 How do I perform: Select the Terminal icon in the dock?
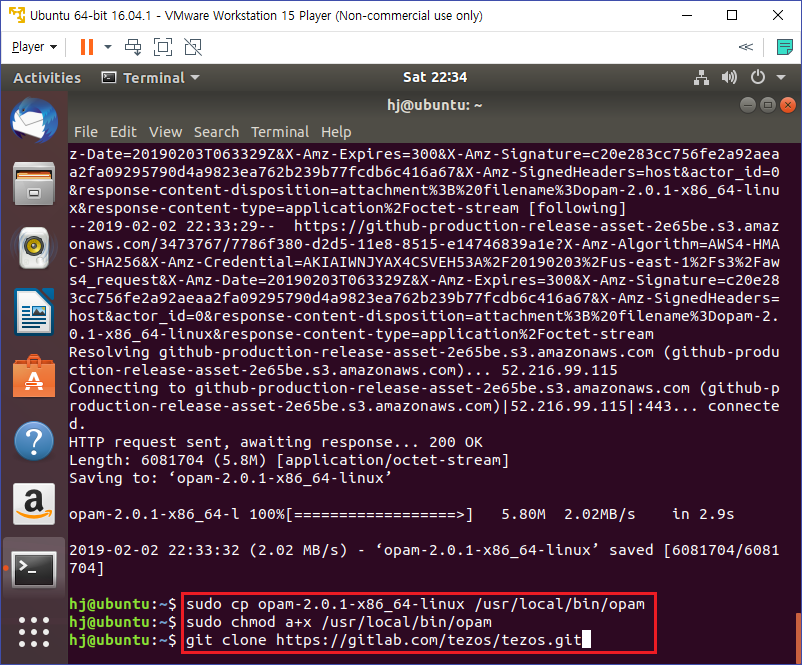[x=34, y=568]
